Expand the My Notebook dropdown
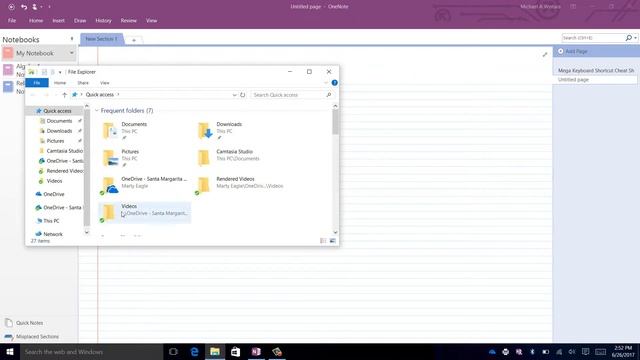640x360 pixels. (x=71, y=53)
